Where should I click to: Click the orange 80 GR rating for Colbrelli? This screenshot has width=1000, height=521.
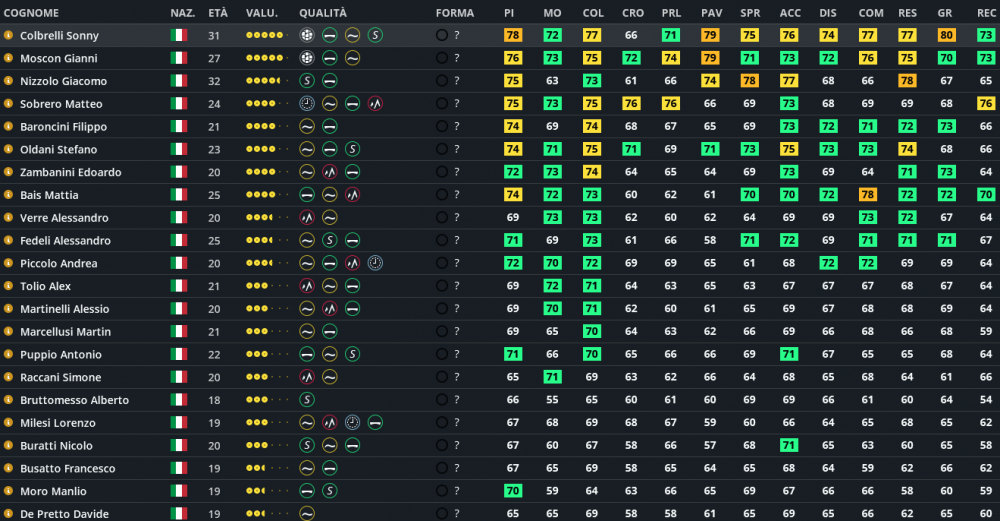pyautogui.click(x=946, y=35)
